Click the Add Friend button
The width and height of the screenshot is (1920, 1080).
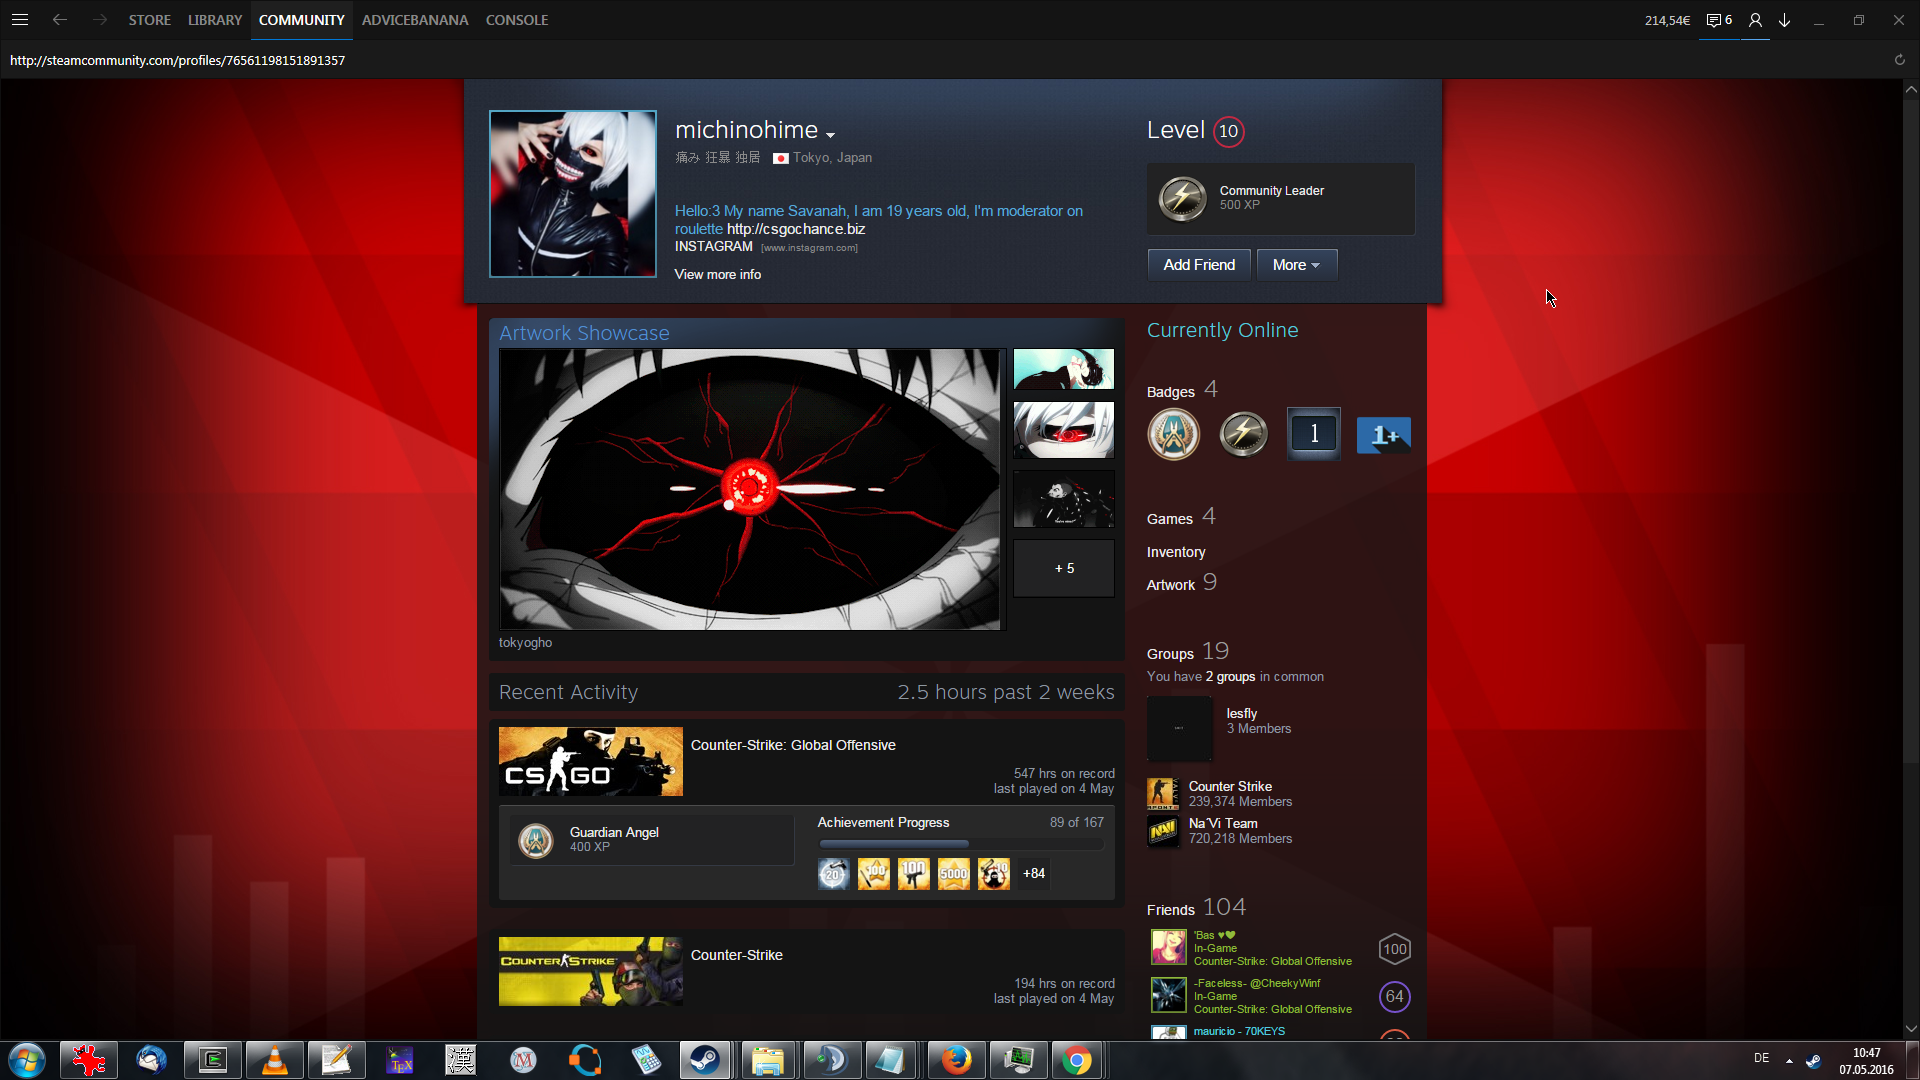click(1199, 265)
